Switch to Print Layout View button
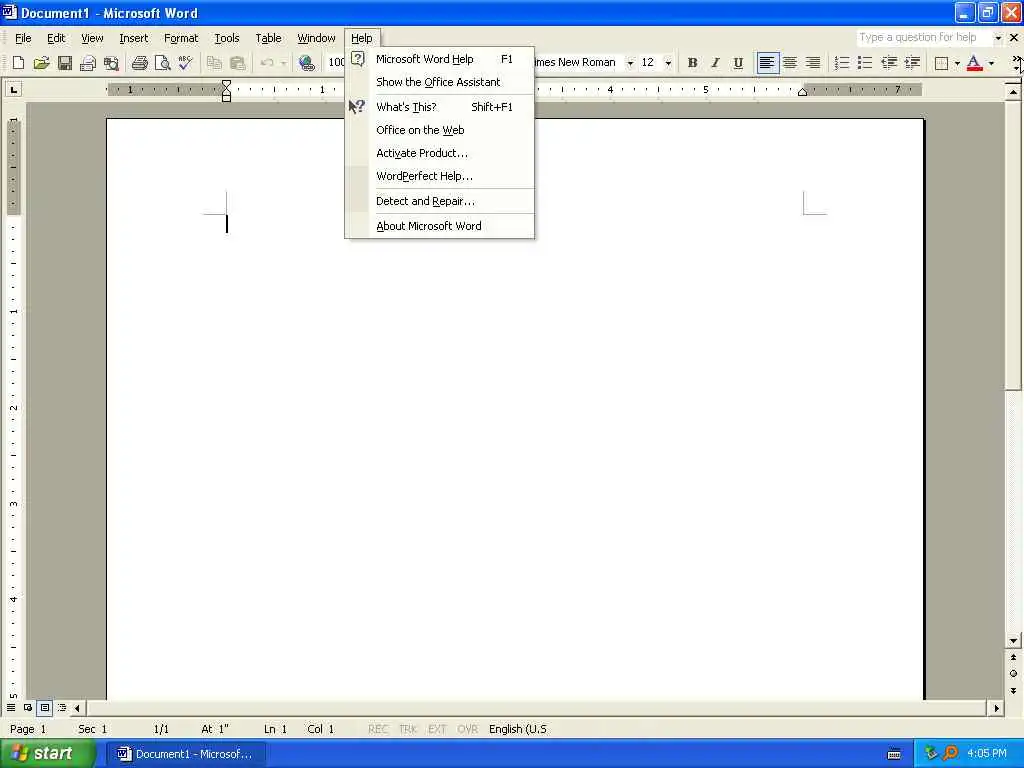The image size is (1024, 768). (x=44, y=708)
